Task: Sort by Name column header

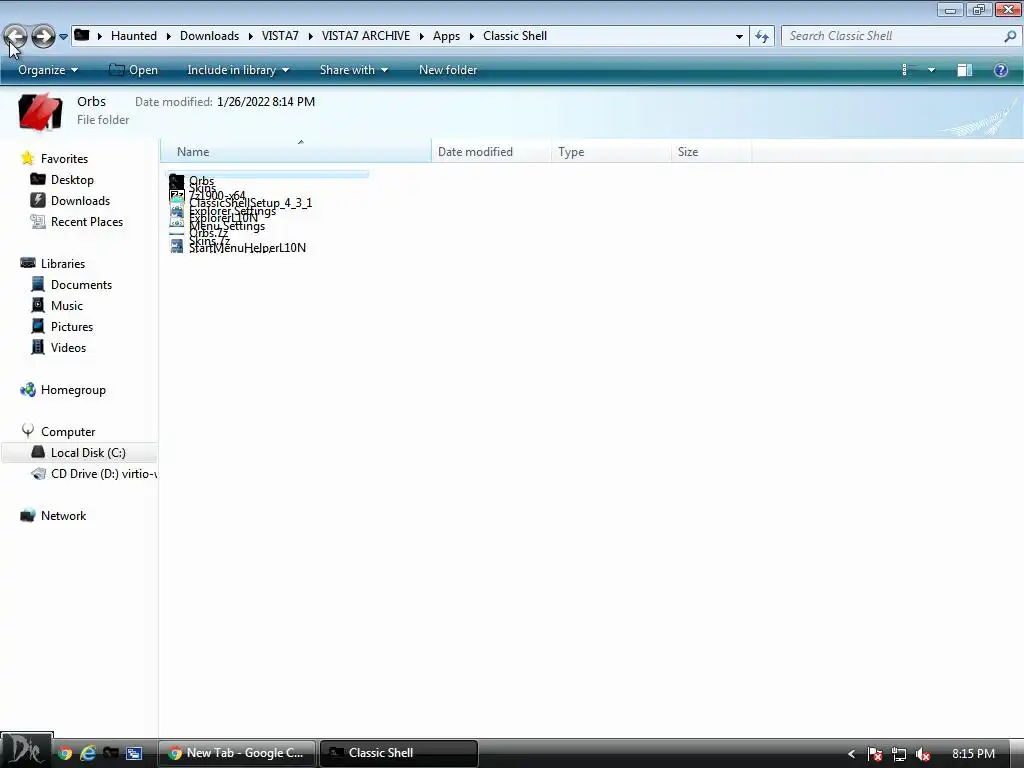Action: (x=296, y=152)
